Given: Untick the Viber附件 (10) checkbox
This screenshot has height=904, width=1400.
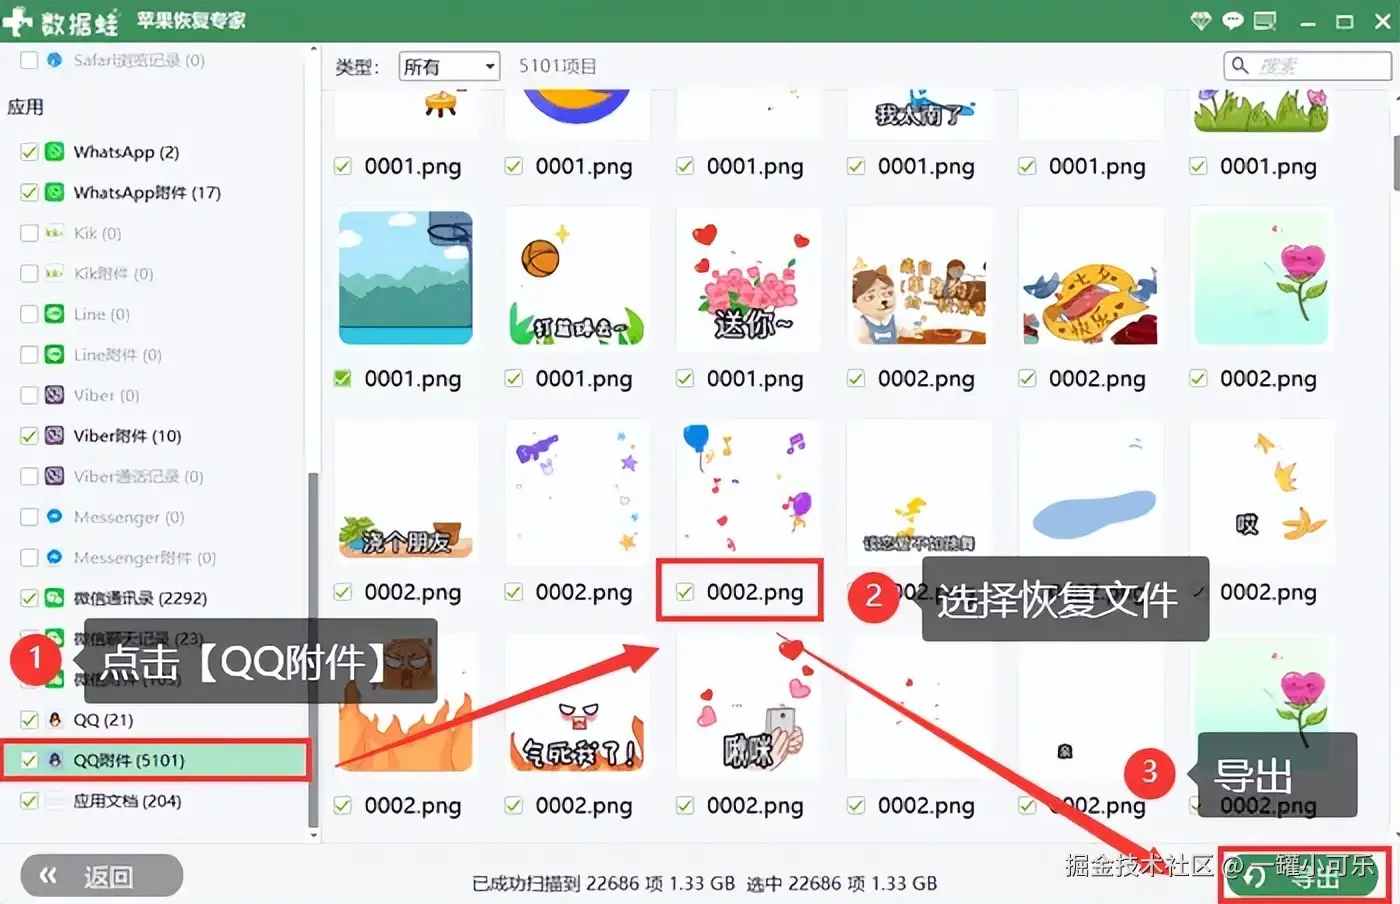Looking at the screenshot, I should click(29, 436).
